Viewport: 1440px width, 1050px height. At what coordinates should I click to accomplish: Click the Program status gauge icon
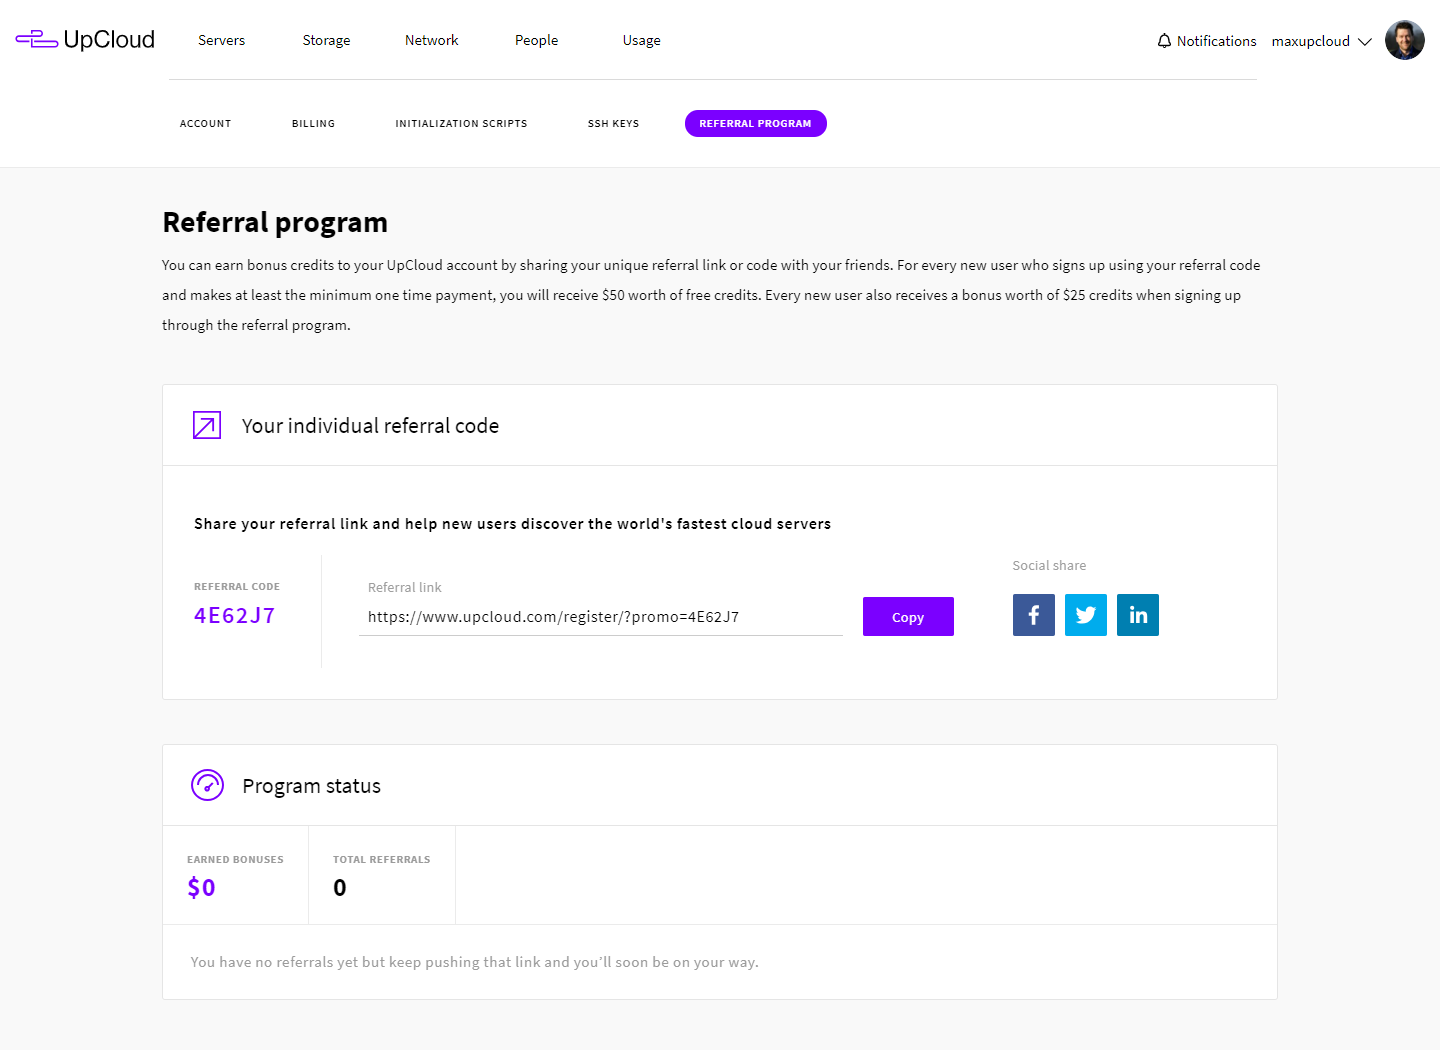pyautogui.click(x=207, y=785)
